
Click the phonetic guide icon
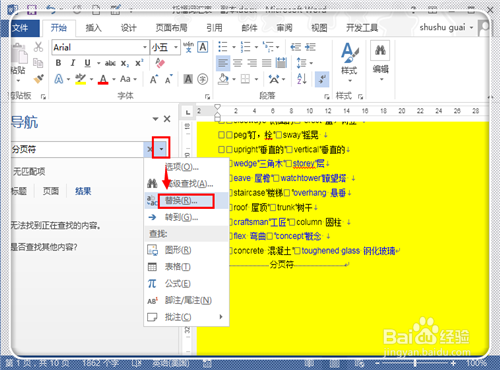pyautogui.click(x=188, y=47)
